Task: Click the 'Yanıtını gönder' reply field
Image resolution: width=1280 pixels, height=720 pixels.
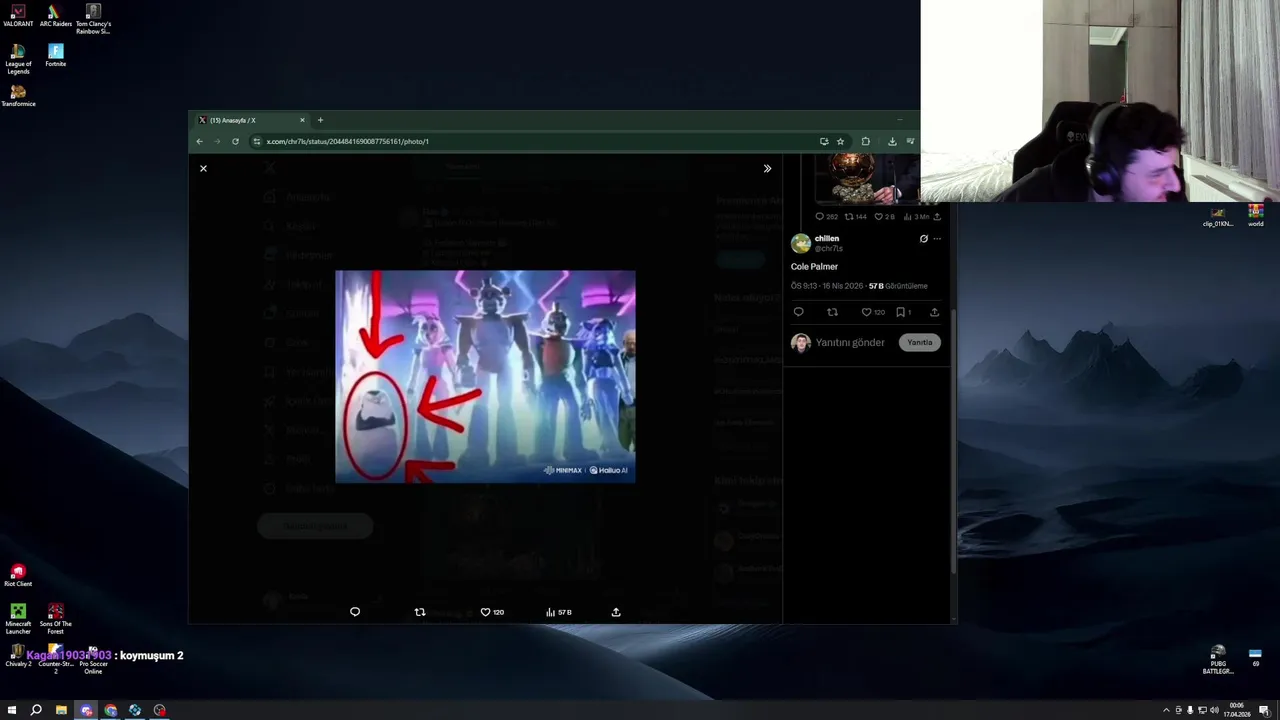Action: click(x=850, y=343)
